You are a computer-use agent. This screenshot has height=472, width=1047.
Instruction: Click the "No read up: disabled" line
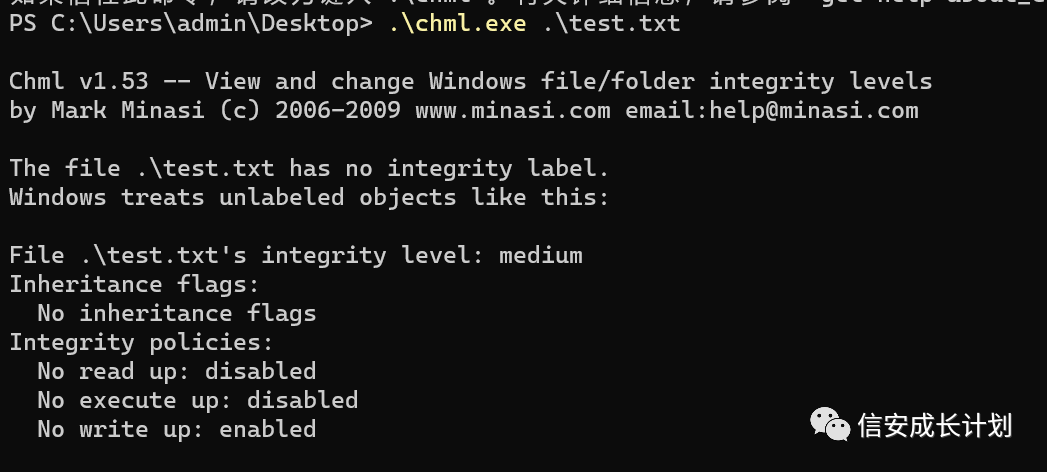pyautogui.click(x=177, y=371)
